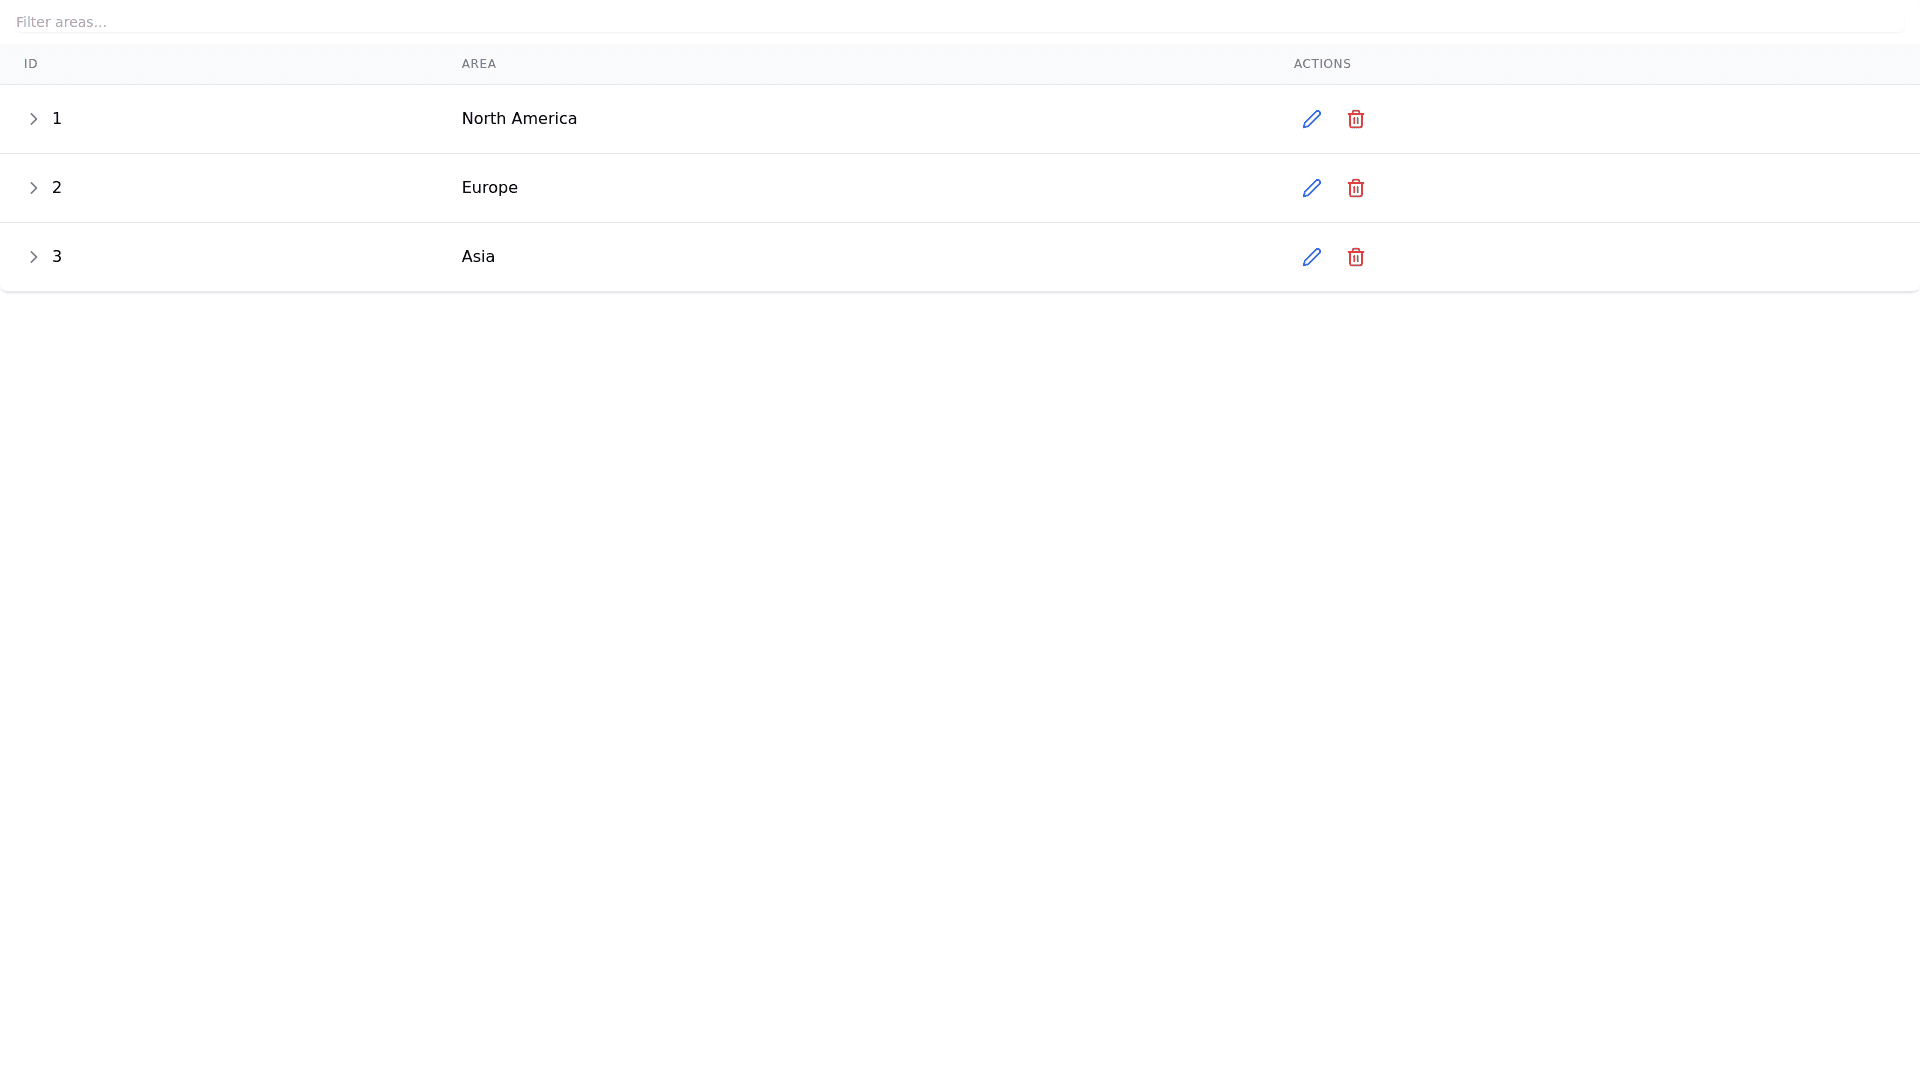Click ID number 2 cell
The image size is (1920, 1080).
(57, 188)
